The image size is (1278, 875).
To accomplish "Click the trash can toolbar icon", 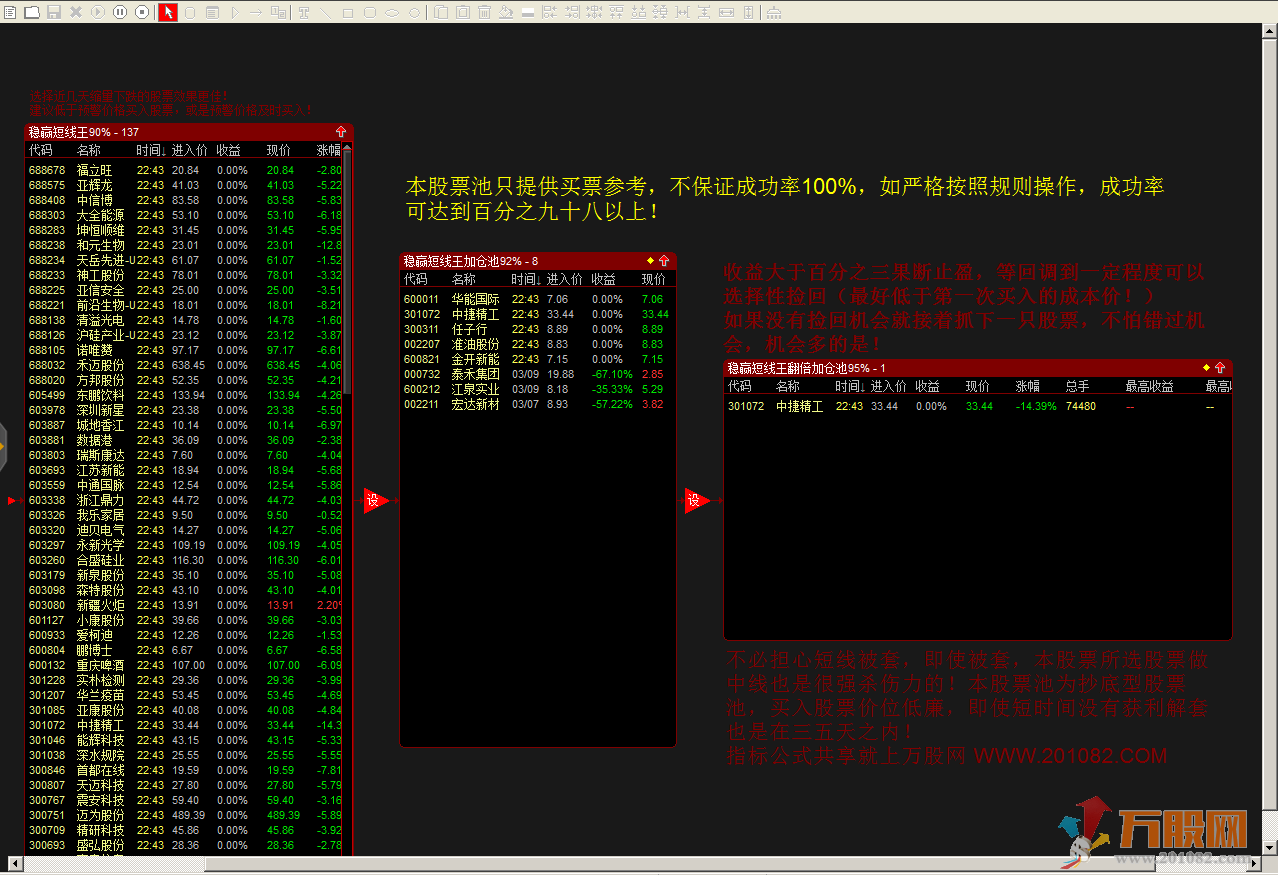I will pos(484,12).
